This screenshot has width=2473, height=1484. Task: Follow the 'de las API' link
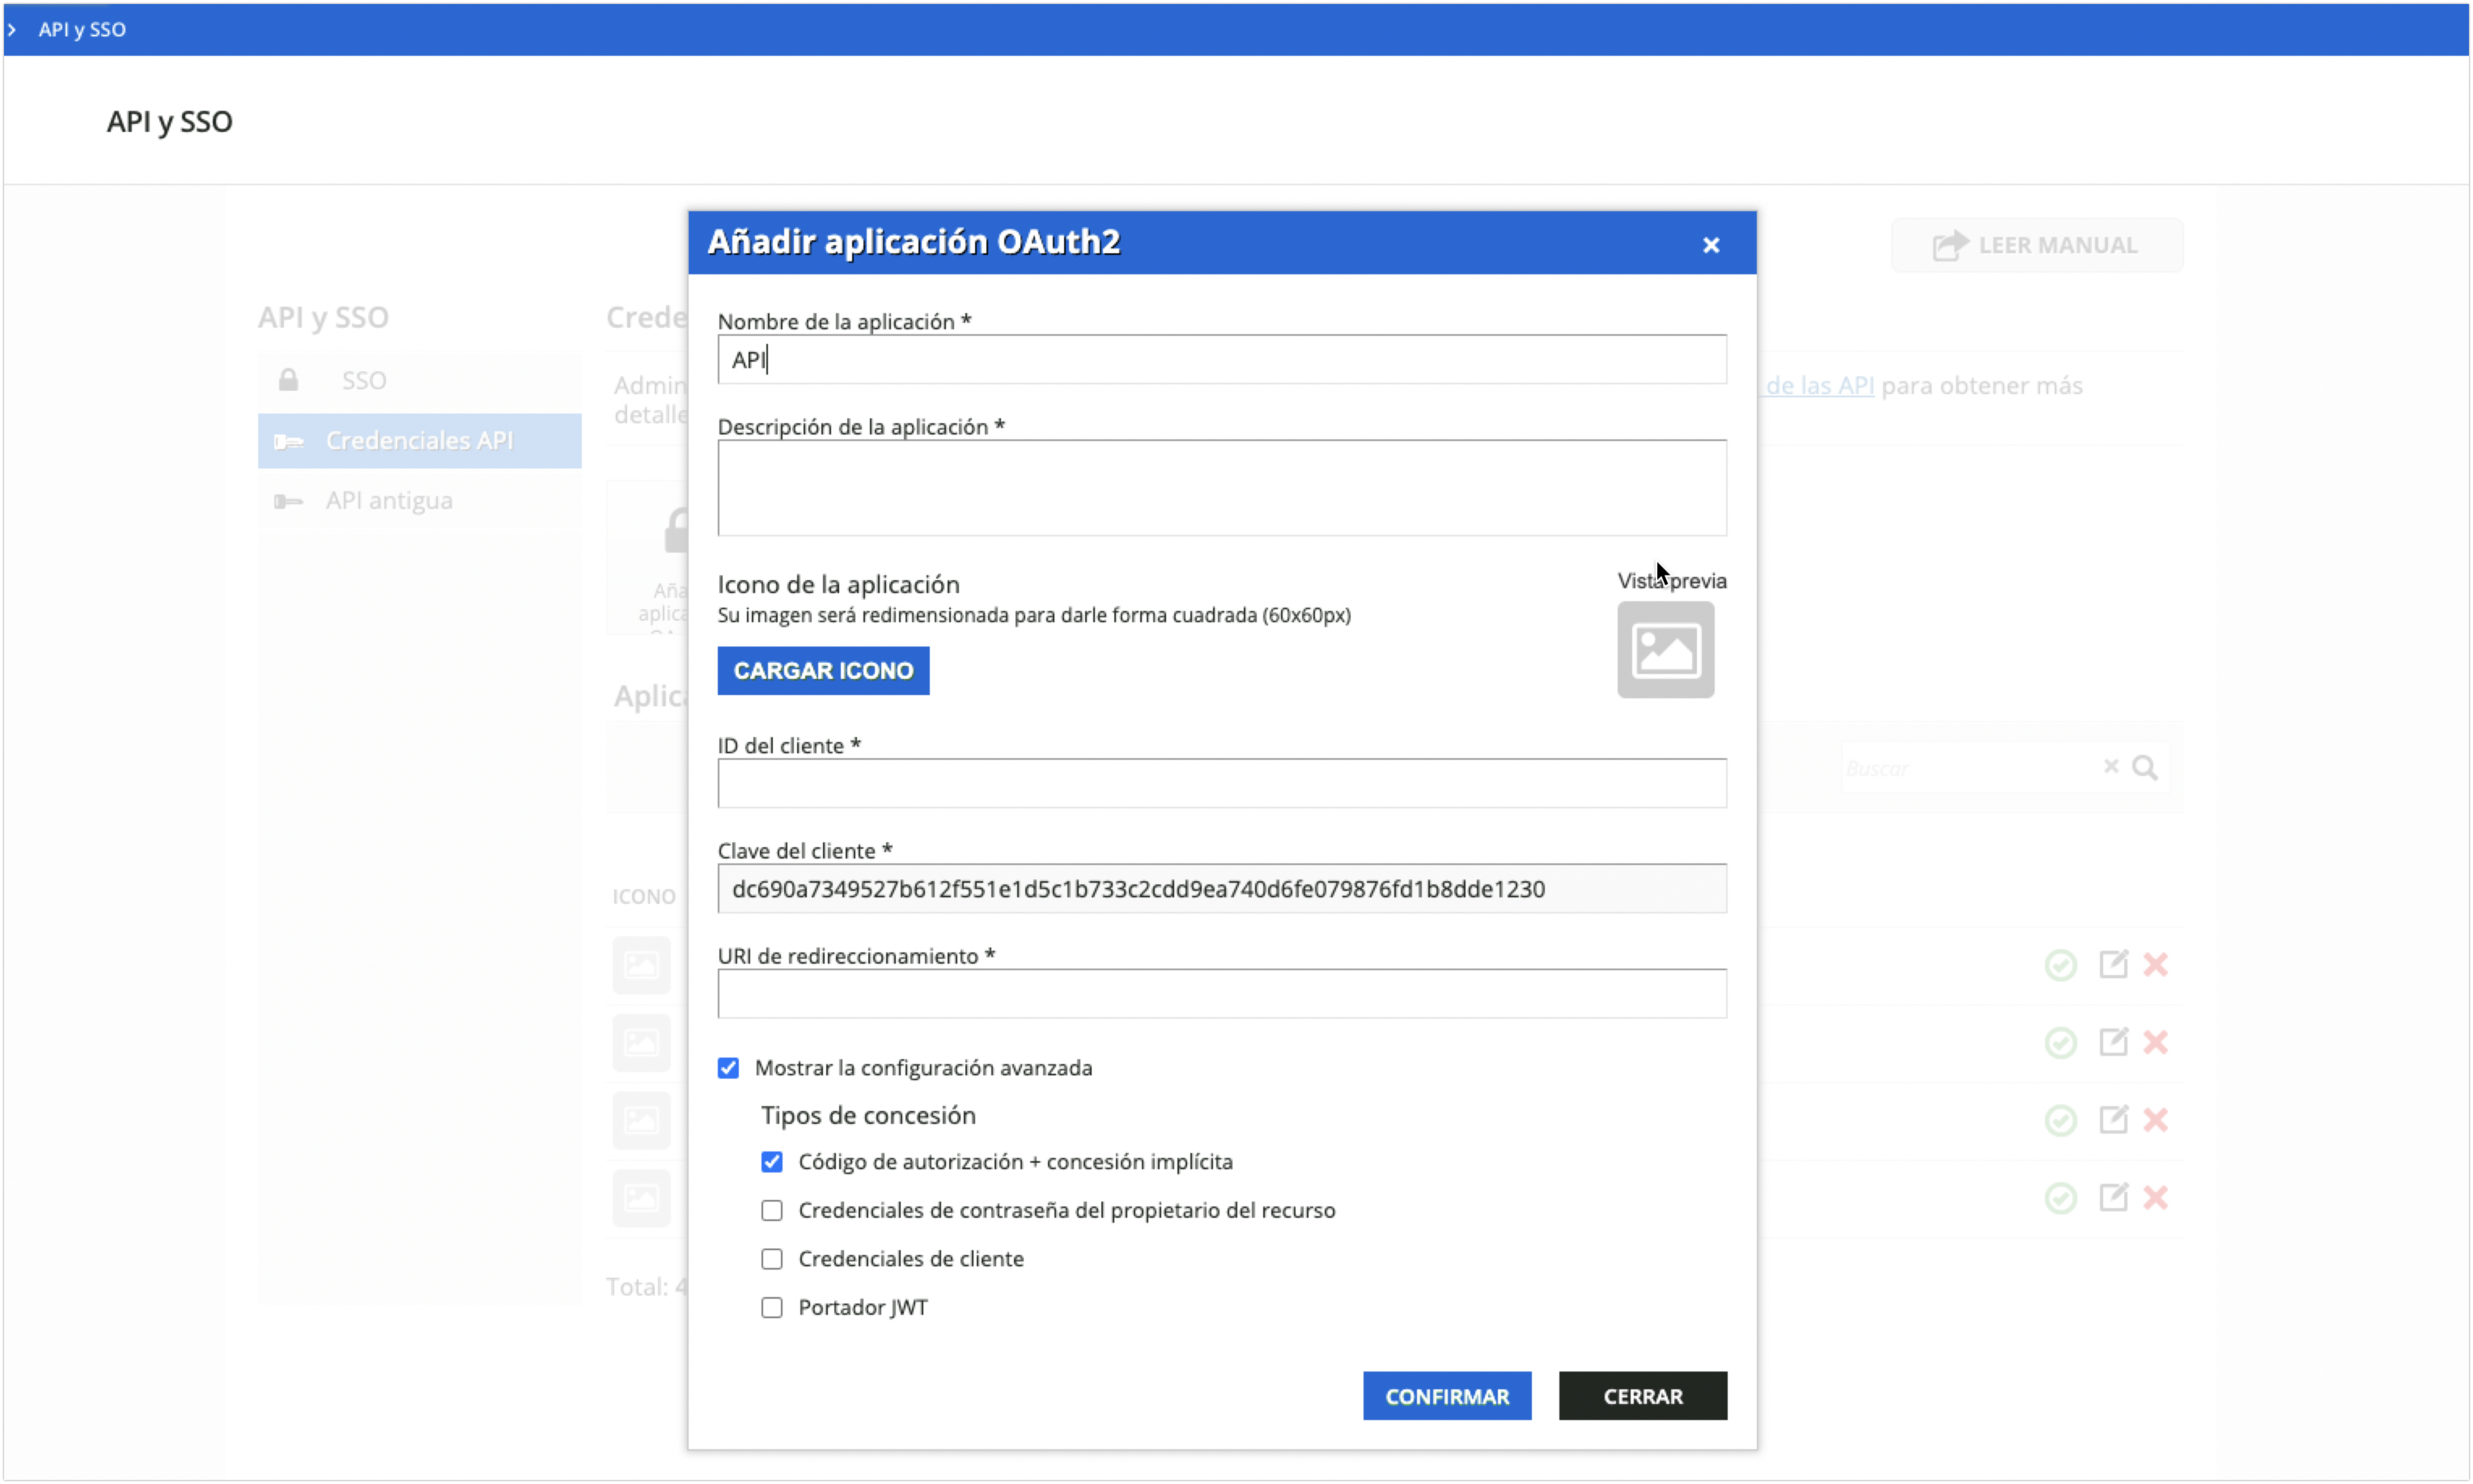point(1819,386)
